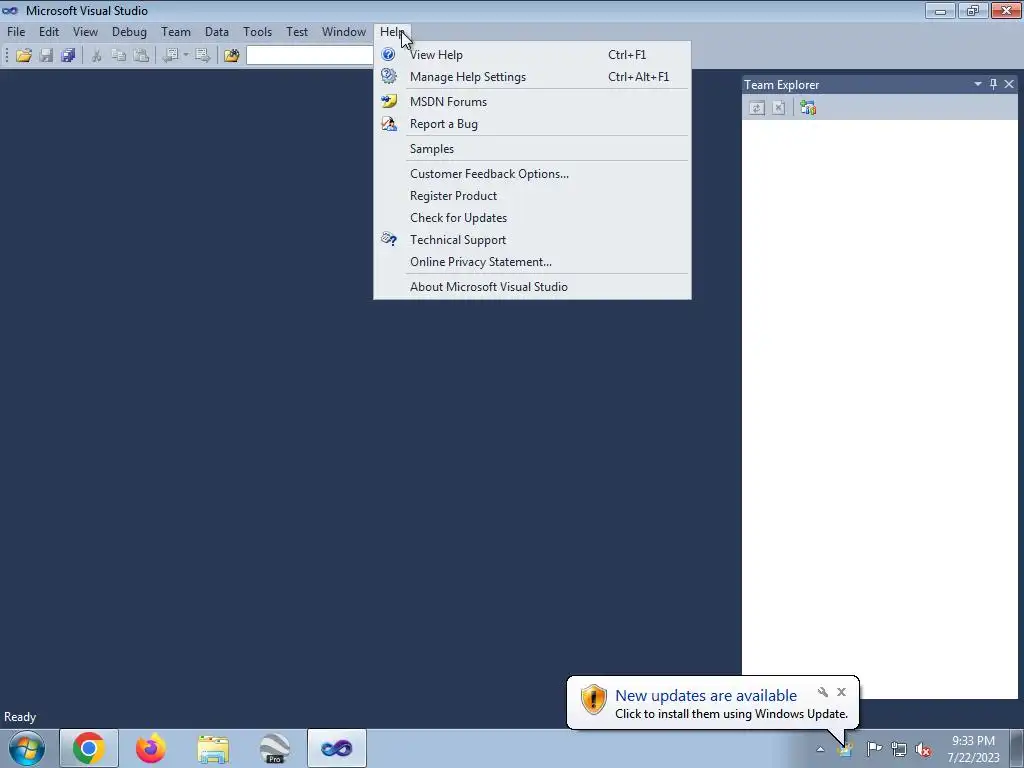This screenshot has height=768, width=1024.
Task: Click the Paste clipboard toolbar icon
Action: 140,56
